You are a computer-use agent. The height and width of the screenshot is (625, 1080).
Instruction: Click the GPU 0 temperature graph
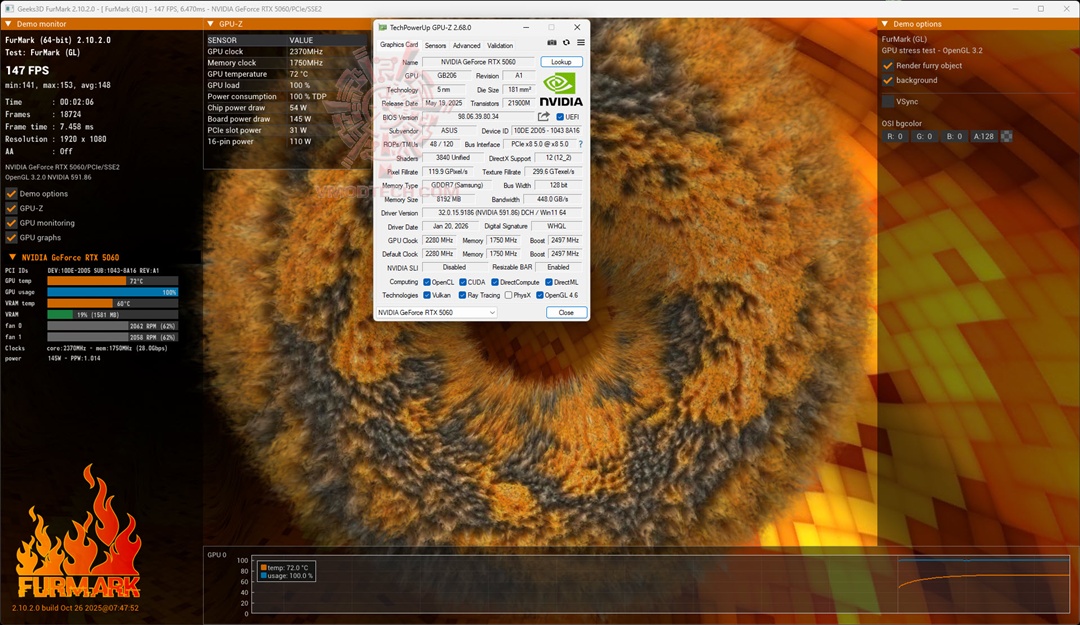click(660, 584)
